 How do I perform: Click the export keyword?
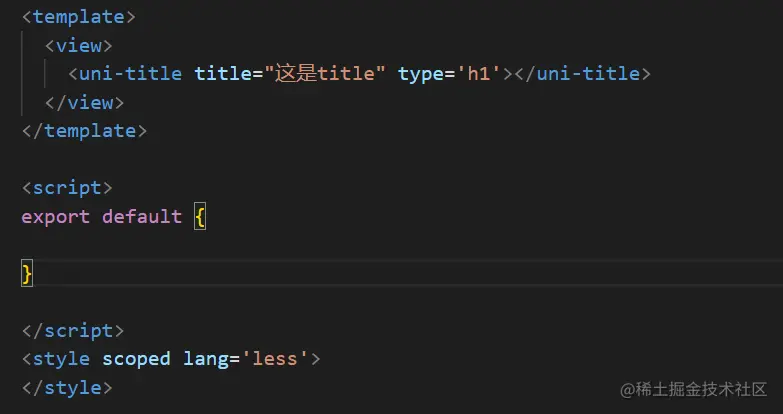56,218
